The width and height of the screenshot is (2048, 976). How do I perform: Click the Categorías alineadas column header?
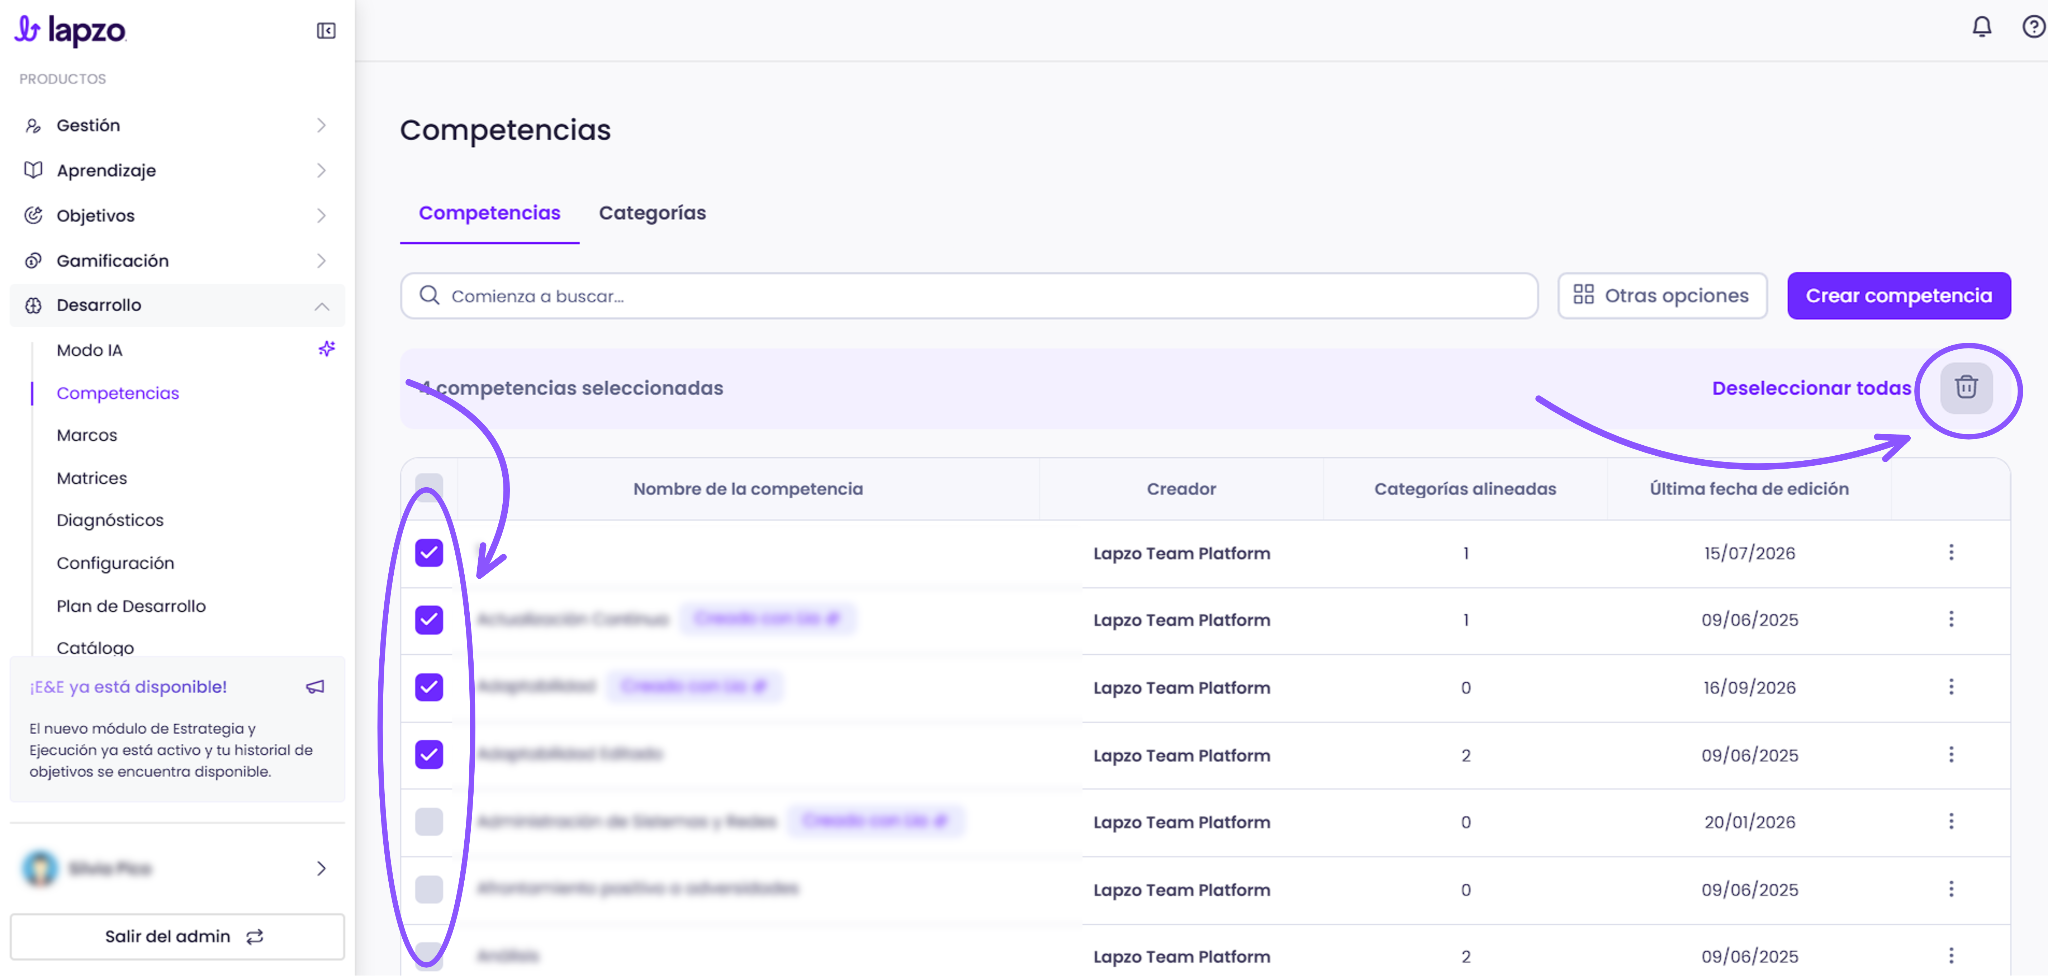tap(1465, 489)
